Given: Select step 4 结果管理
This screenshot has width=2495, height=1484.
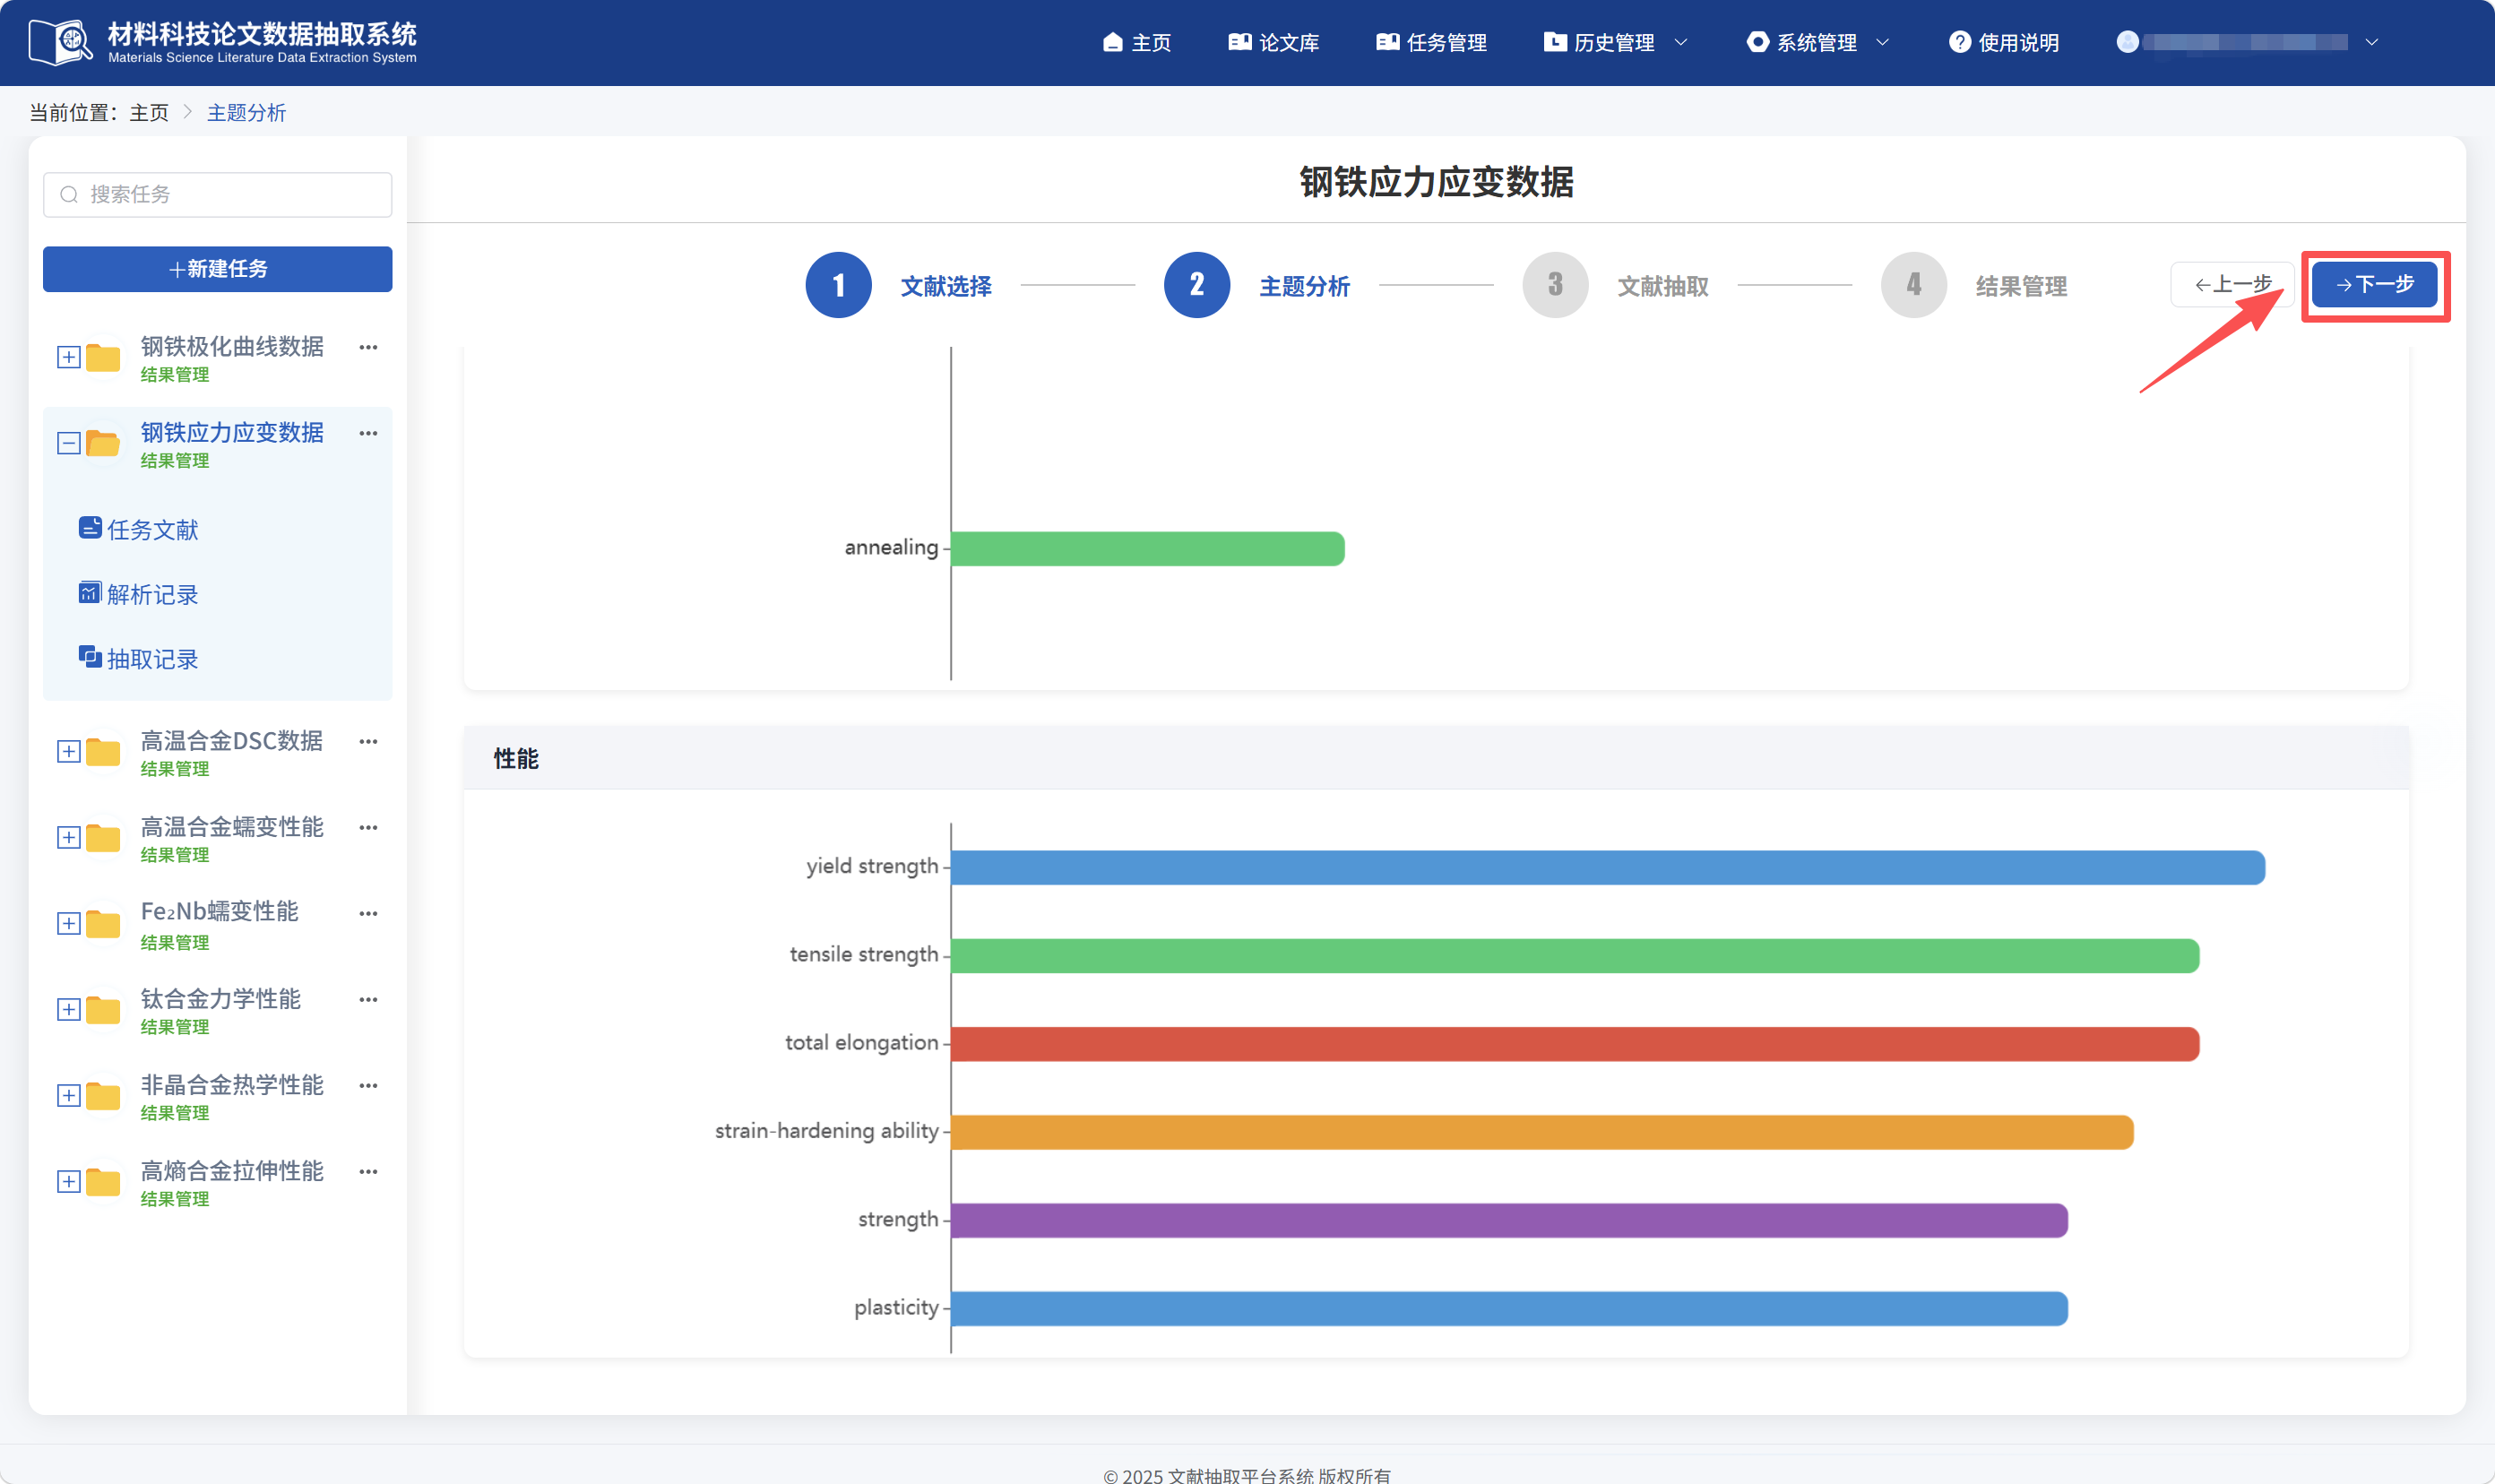Looking at the screenshot, I should (x=1974, y=285).
